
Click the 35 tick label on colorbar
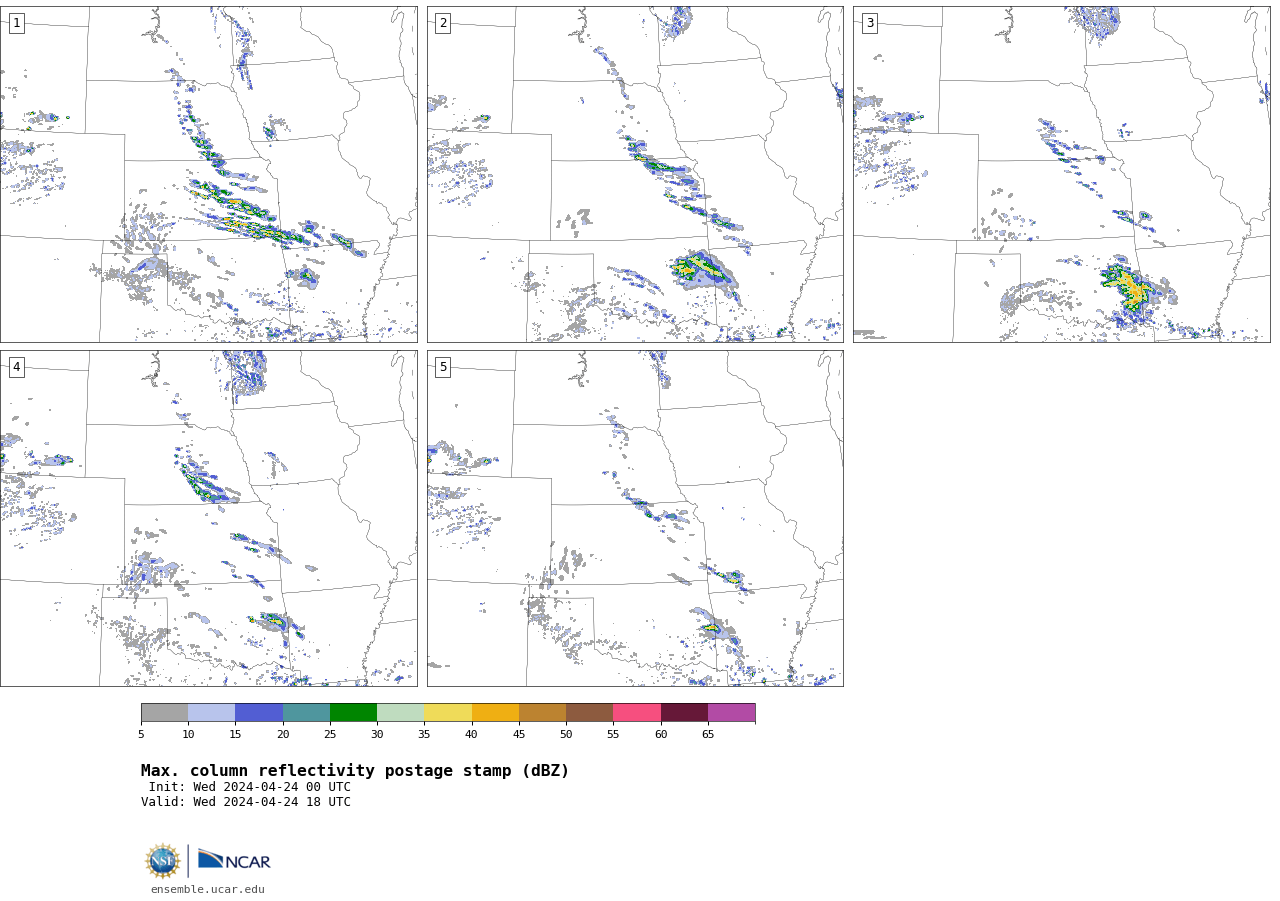point(424,735)
